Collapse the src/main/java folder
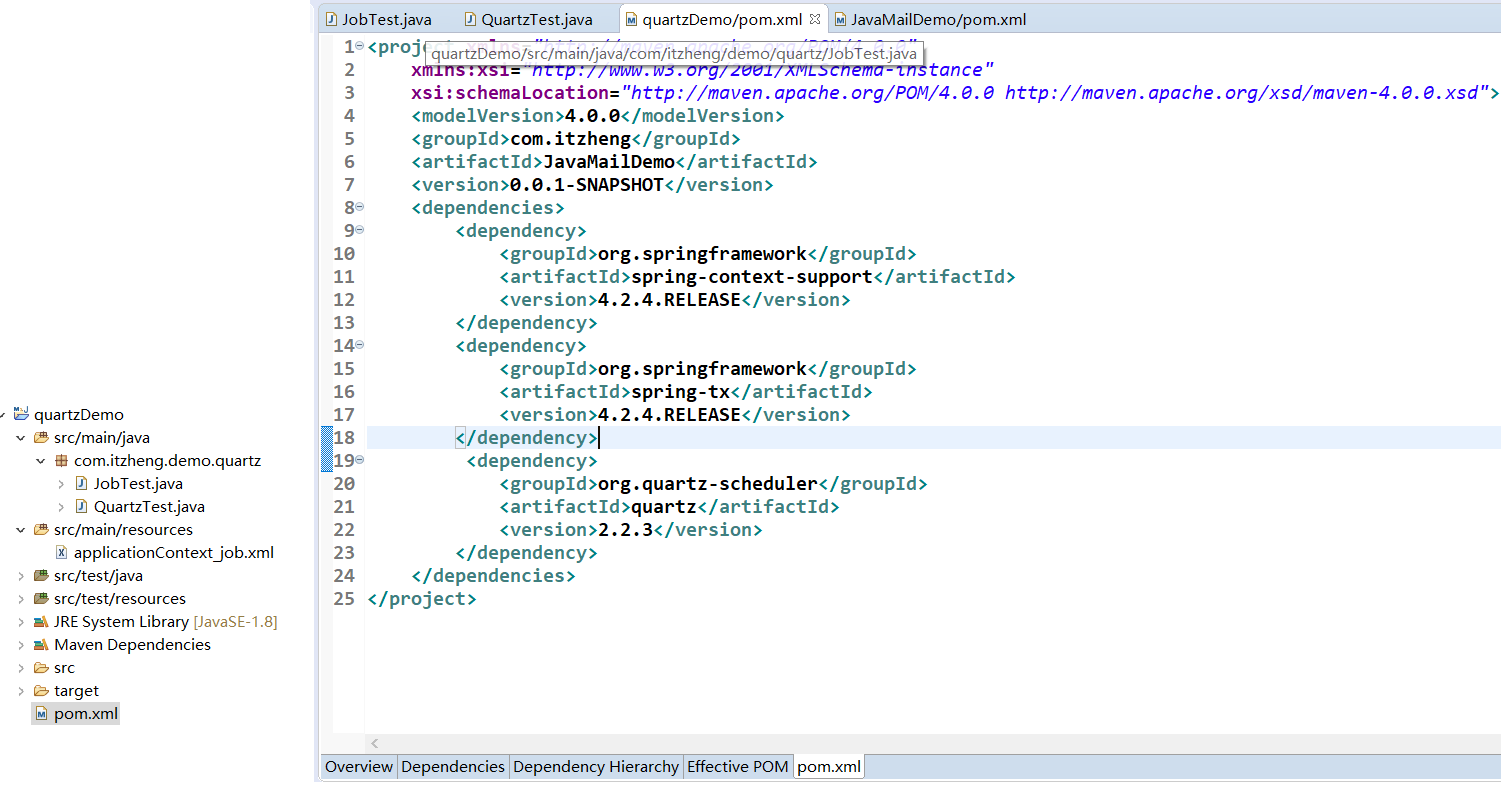The width and height of the screenshot is (1501, 795). click(21, 437)
